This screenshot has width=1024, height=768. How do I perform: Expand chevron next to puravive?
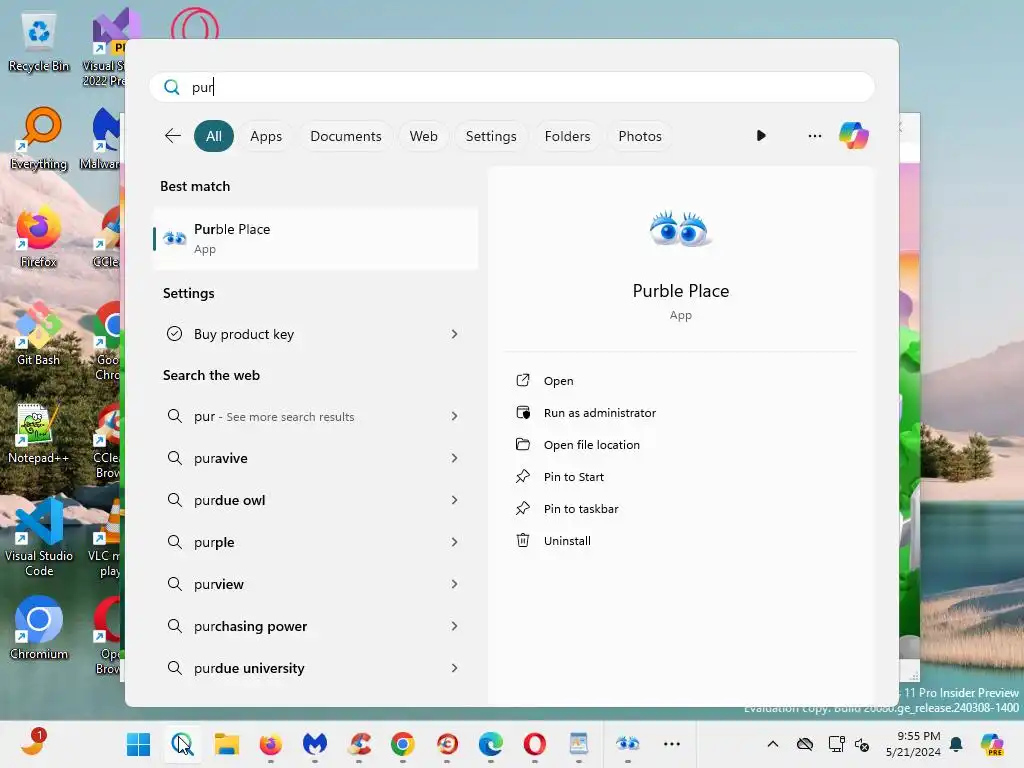coord(455,458)
